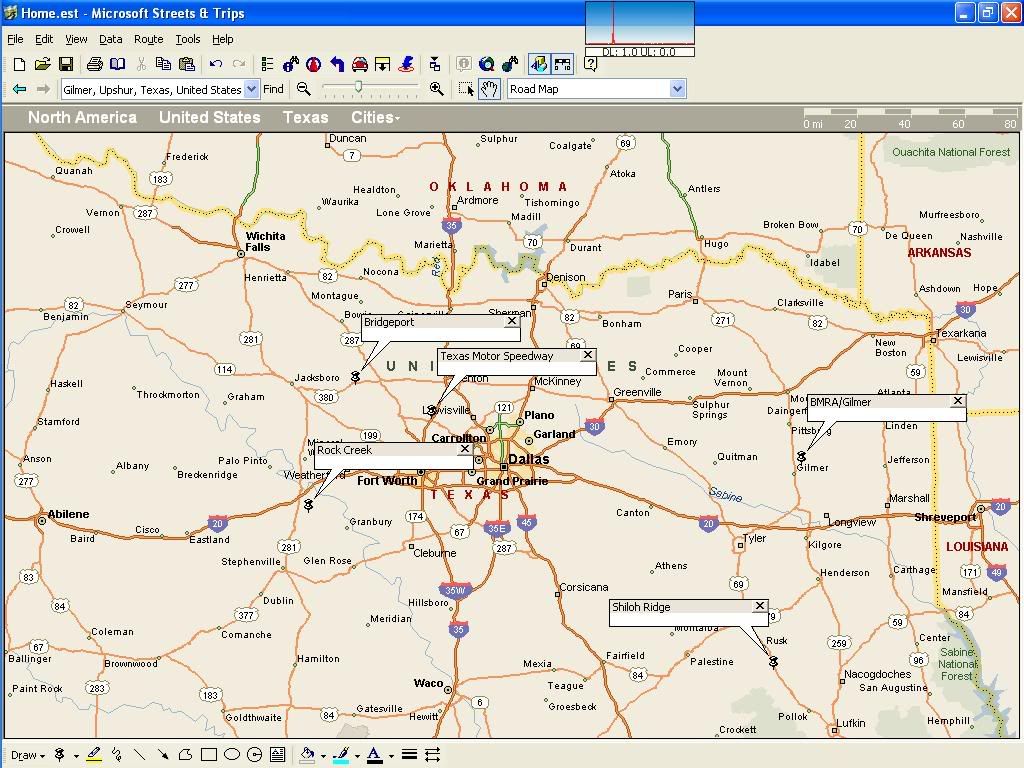Click the Find button

click(x=273, y=89)
